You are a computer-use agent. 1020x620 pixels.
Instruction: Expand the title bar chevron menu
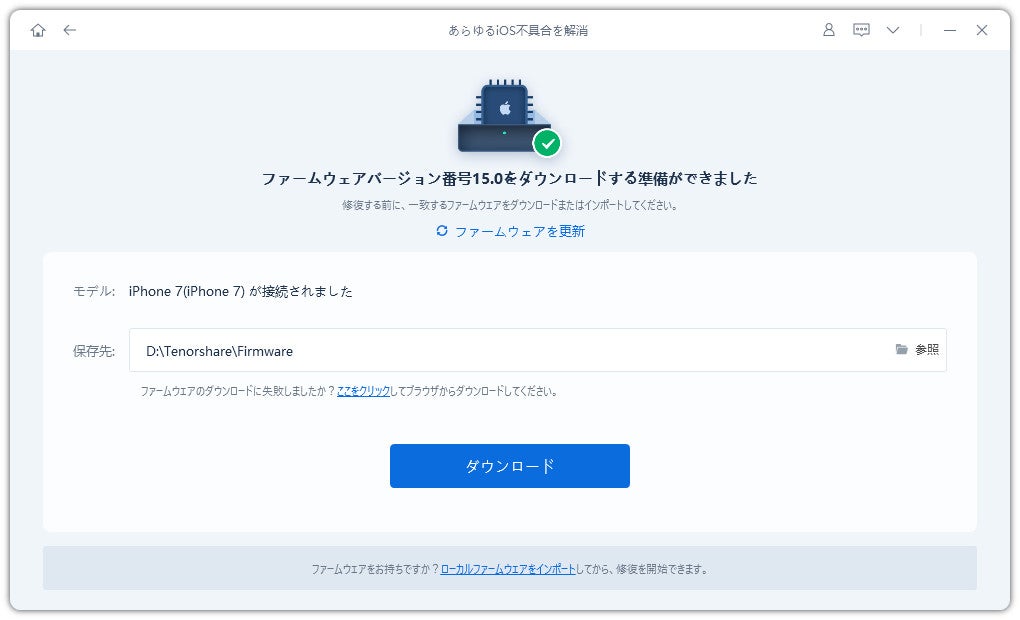[893, 30]
